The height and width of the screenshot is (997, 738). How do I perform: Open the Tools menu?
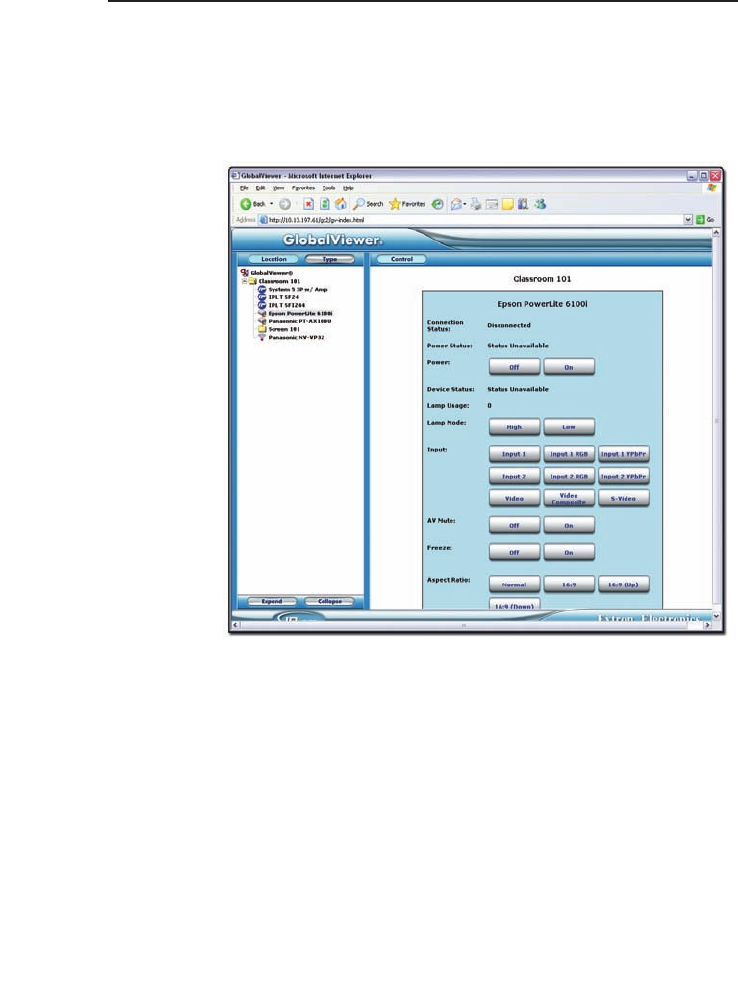pos(329,188)
